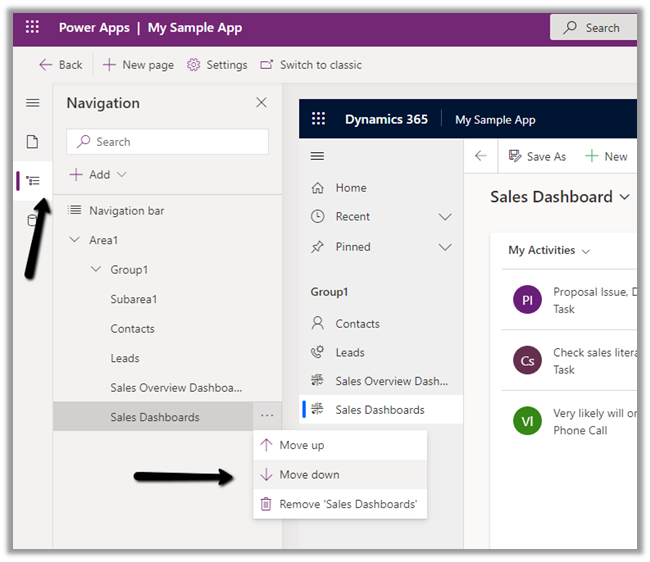Collapse the Area1 tree node

75,240
